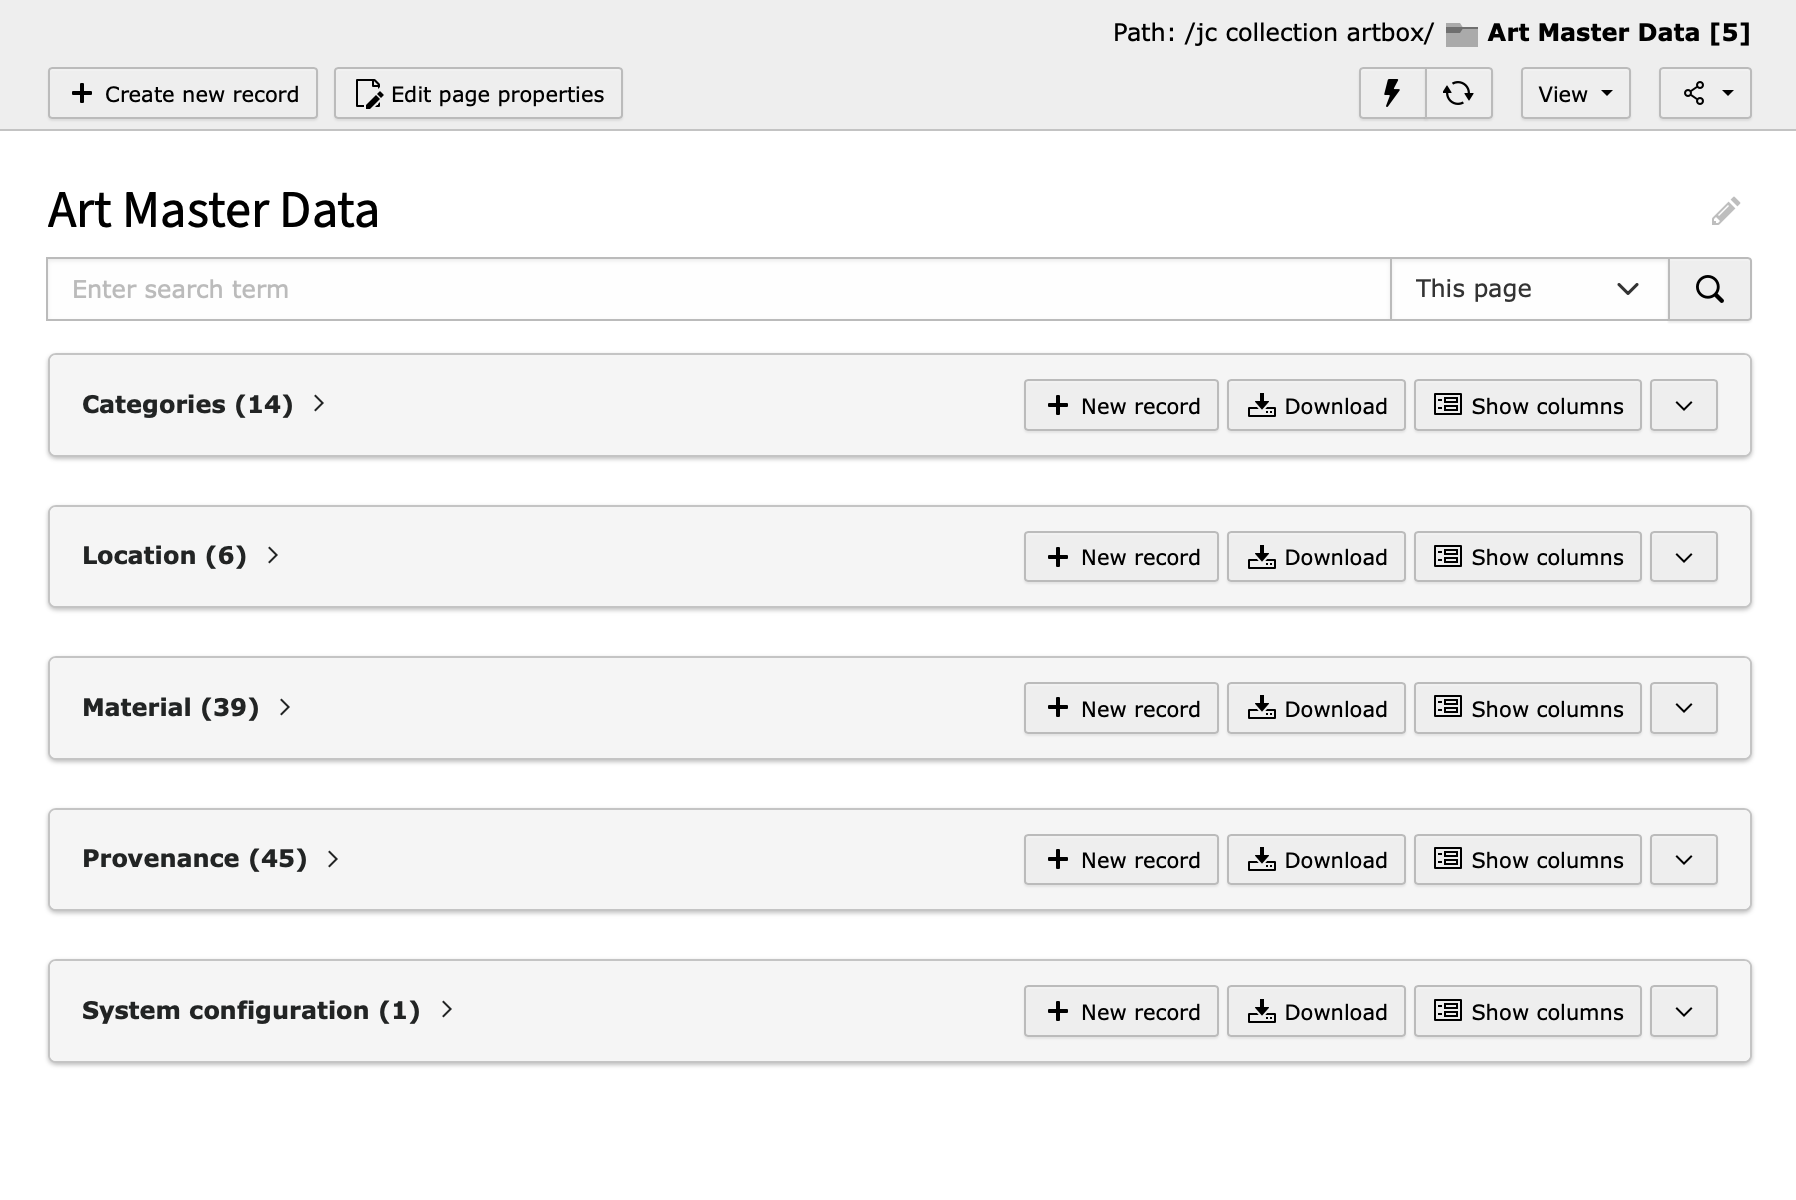Viewport: 1796px width, 1200px height.
Task: Open Edit page properties
Action: [x=478, y=94]
